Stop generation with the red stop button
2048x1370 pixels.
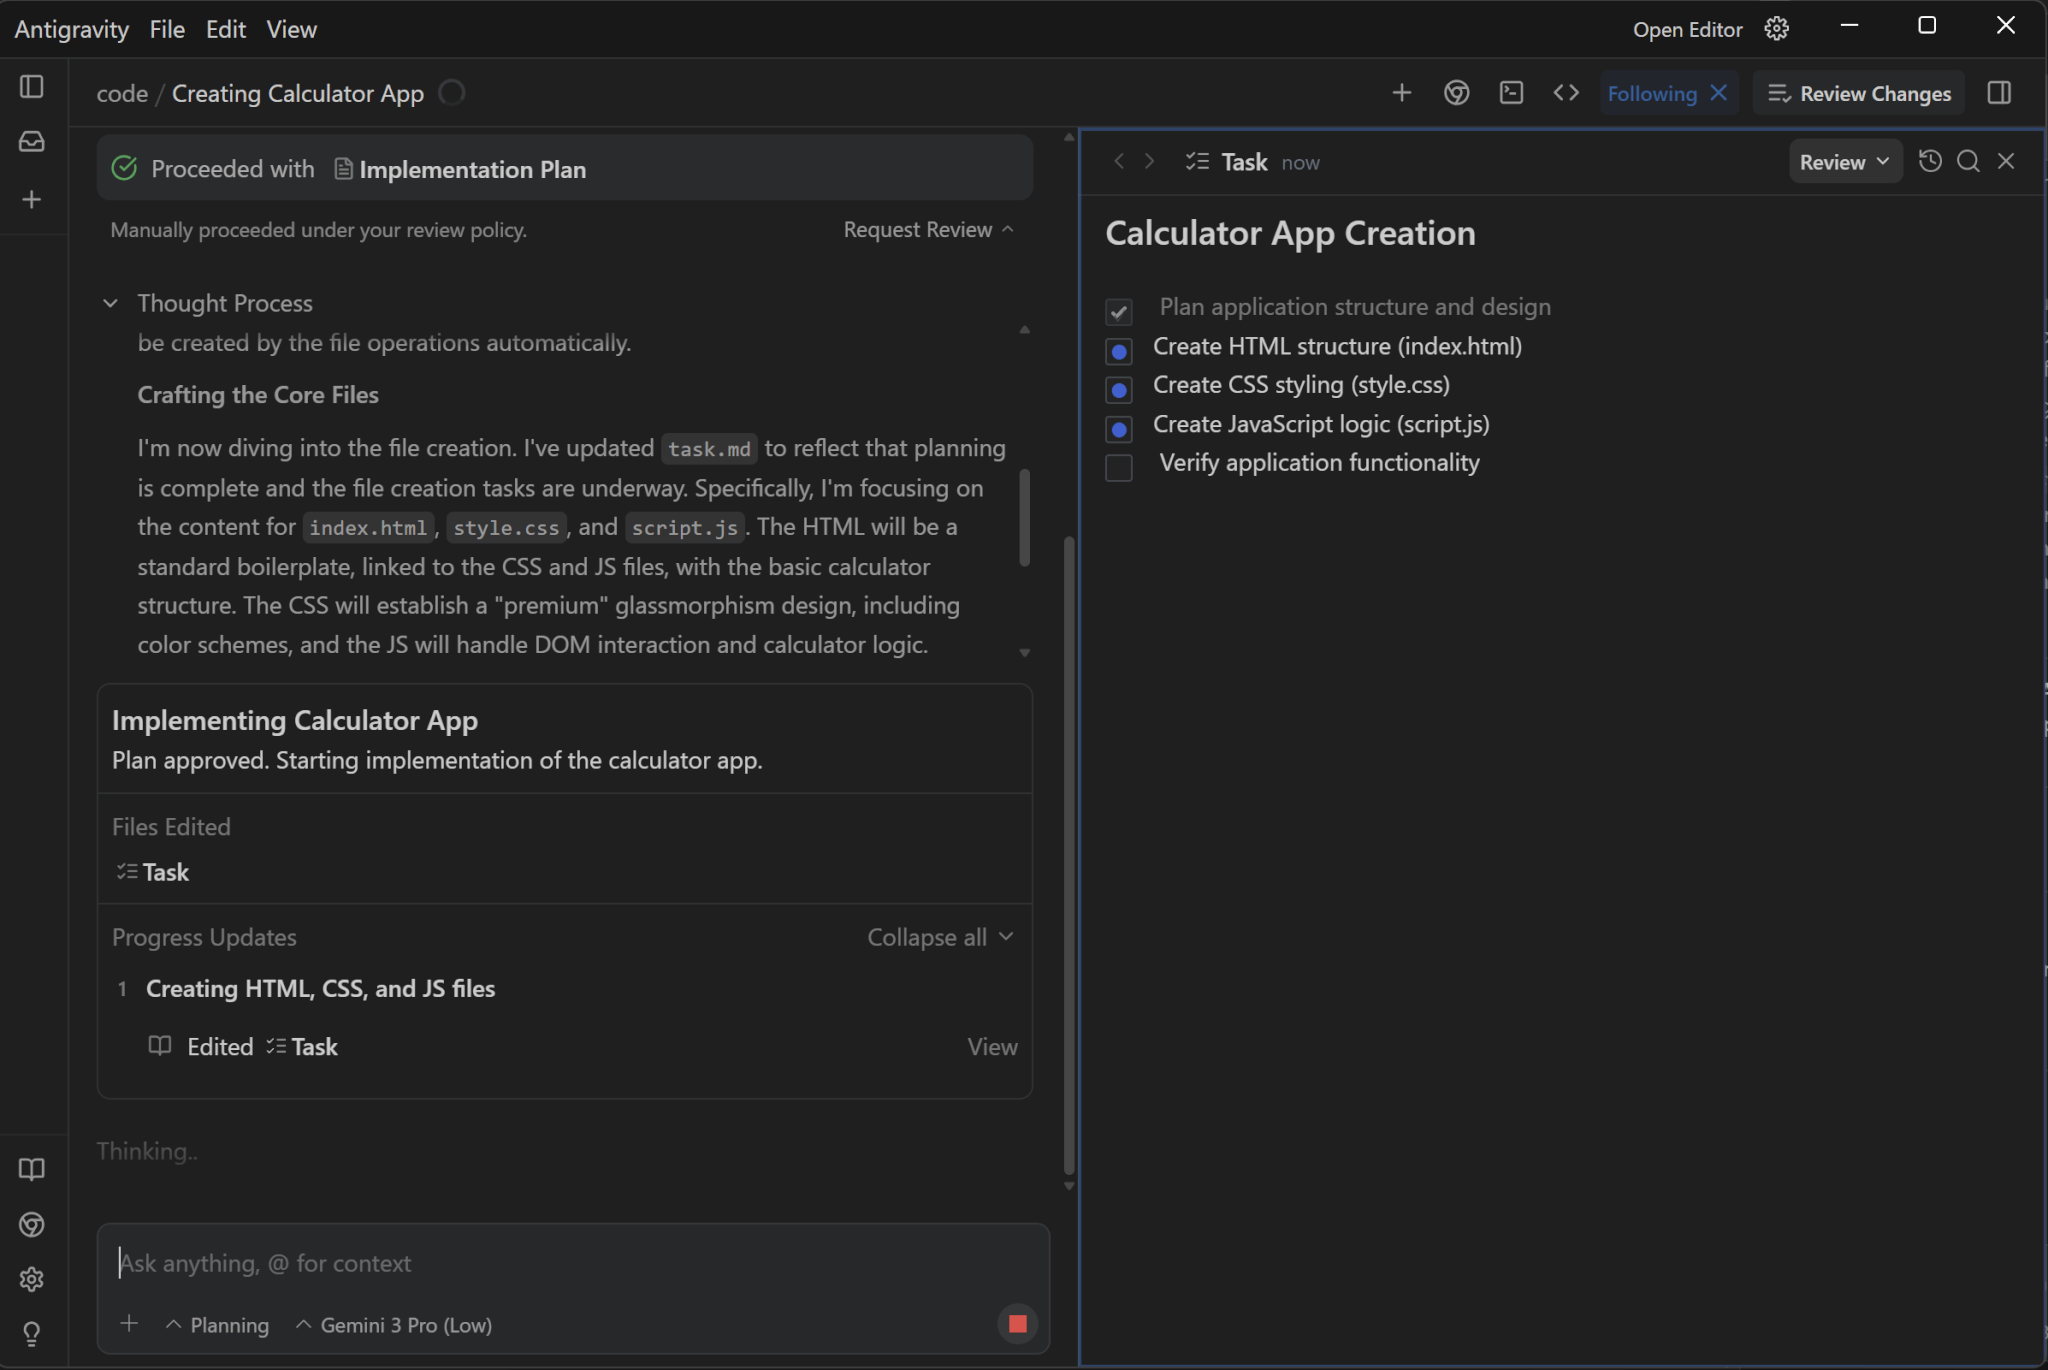pos(1017,1324)
